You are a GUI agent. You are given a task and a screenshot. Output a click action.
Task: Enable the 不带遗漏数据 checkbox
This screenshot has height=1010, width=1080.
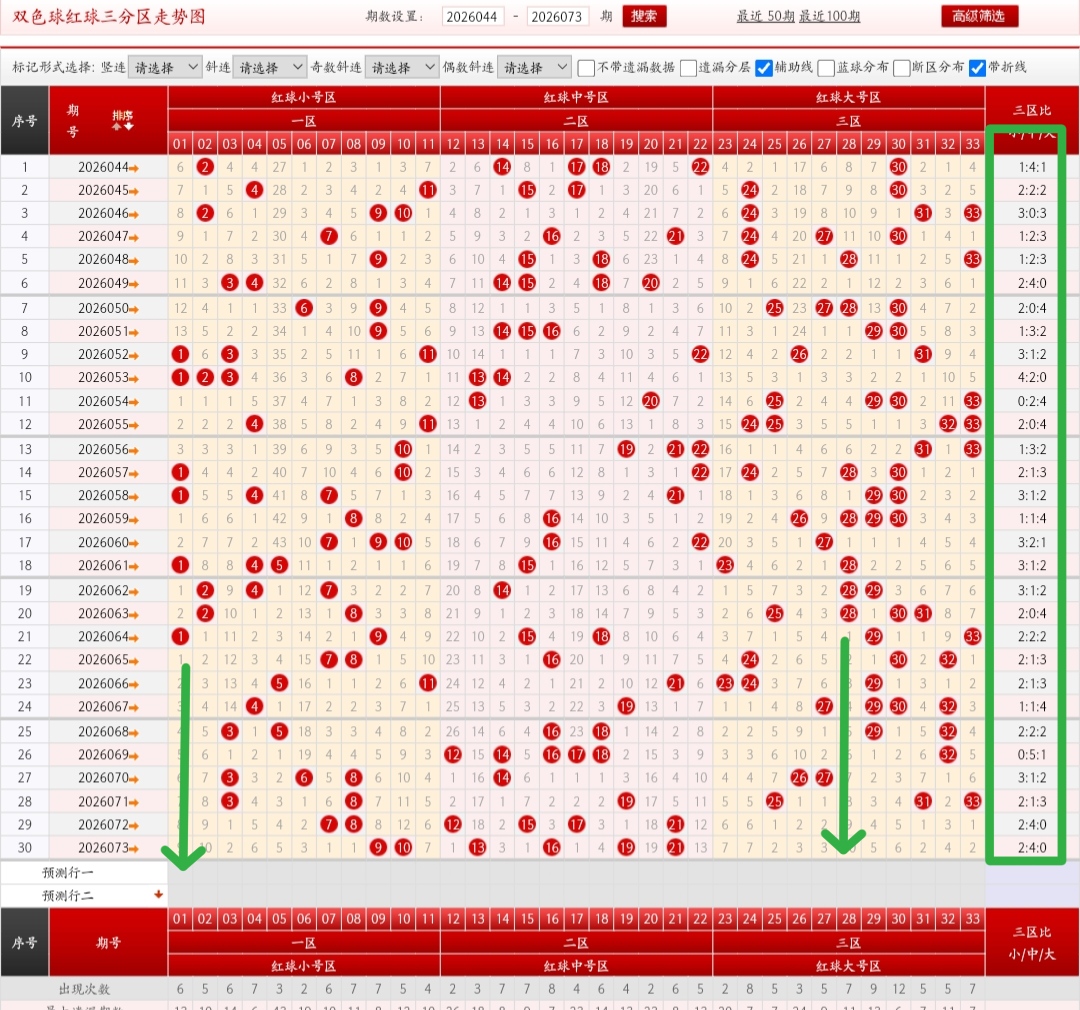pyautogui.click(x=586, y=68)
